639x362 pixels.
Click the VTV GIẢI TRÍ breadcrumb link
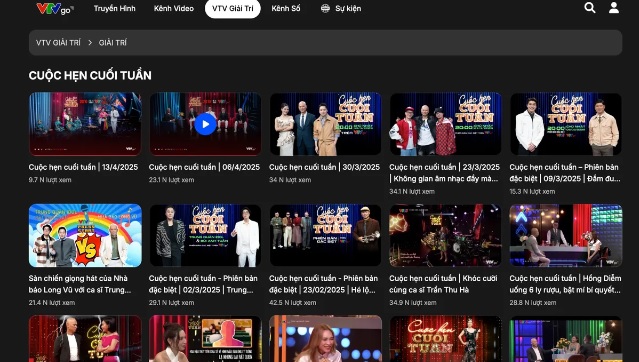point(58,42)
